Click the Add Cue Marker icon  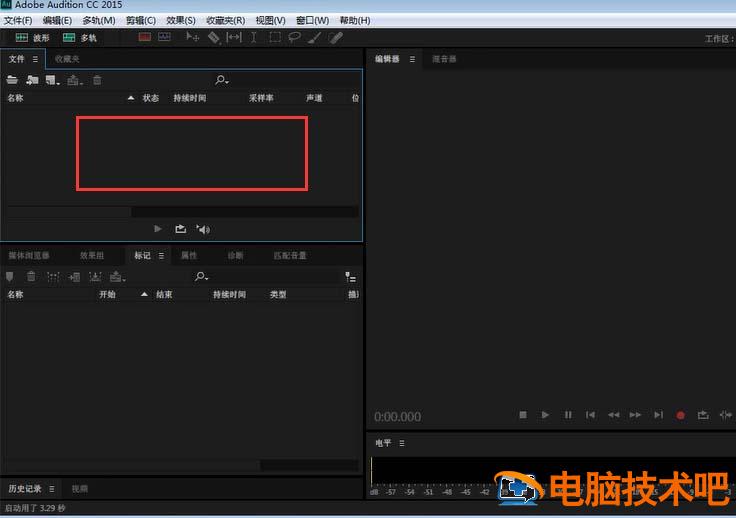click(9, 277)
